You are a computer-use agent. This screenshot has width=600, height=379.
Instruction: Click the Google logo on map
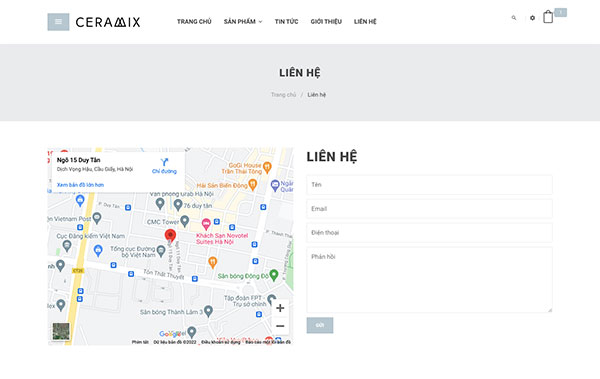(170, 334)
